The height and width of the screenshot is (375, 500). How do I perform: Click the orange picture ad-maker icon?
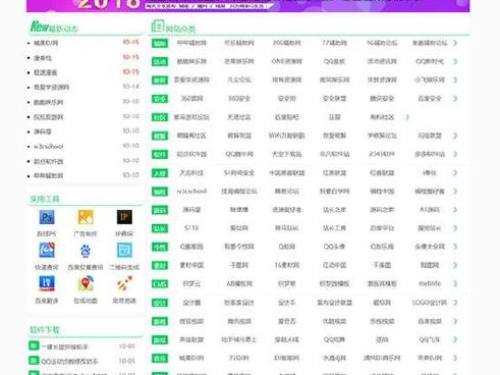pos(85,217)
